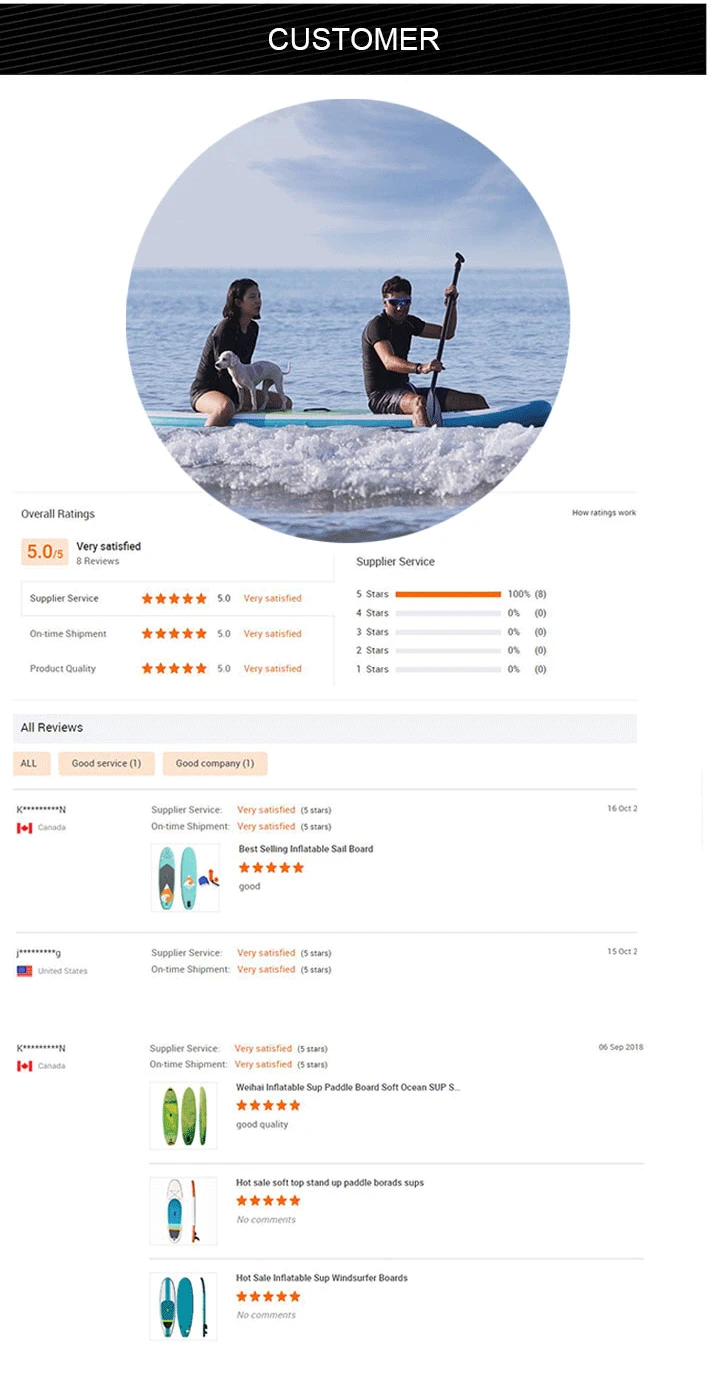711x1392 pixels.
Task: Open Hot sale soft top paddle boards link
Action: click(330, 1183)
